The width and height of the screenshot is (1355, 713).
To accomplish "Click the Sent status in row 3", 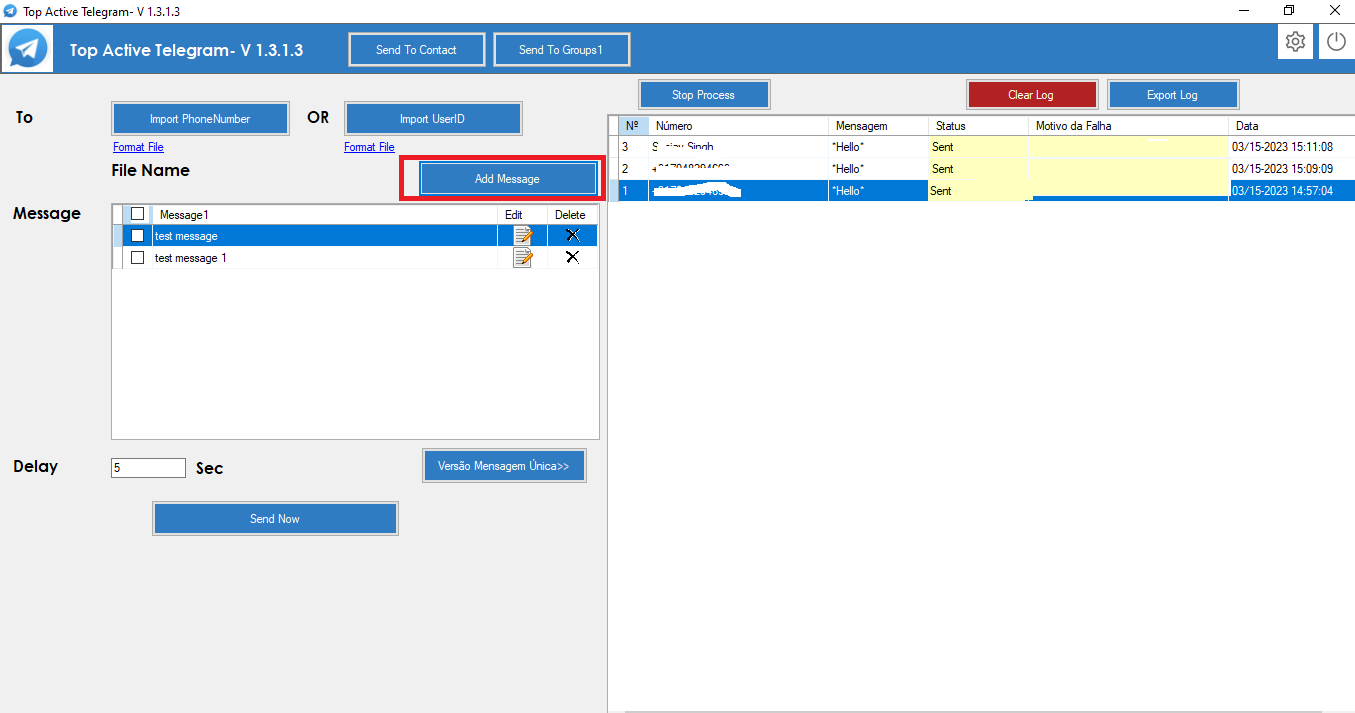I will click(942, 147).
